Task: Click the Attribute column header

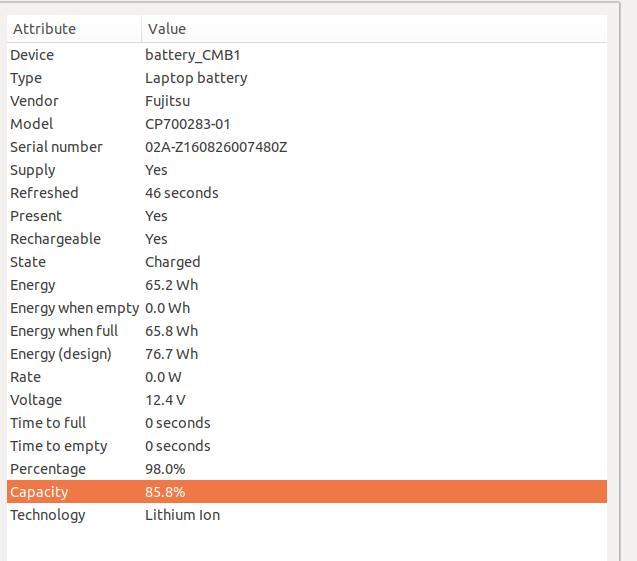Action: coord(74,29)
